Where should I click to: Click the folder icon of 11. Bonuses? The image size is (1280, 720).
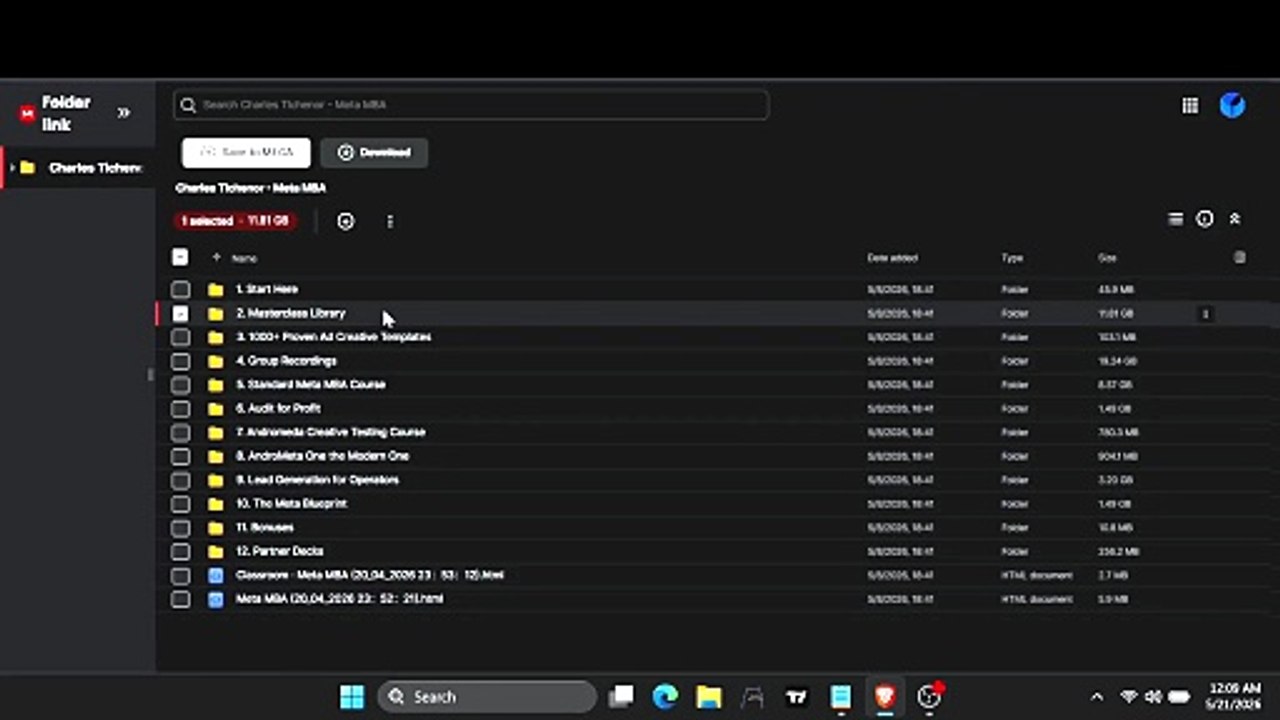coord(215,528)
